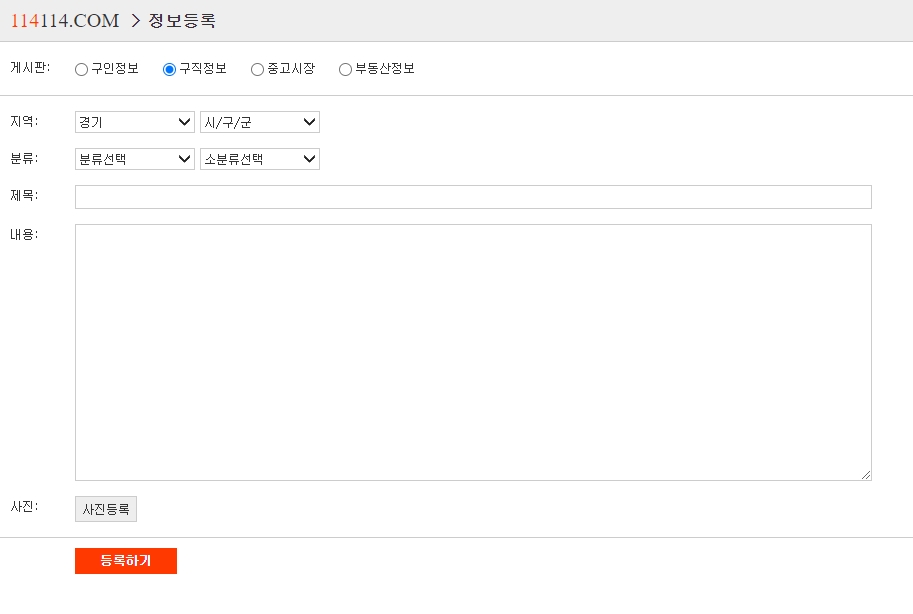Focus the 내용 content text area
The image size is (913, 614).
click(473, 352)
